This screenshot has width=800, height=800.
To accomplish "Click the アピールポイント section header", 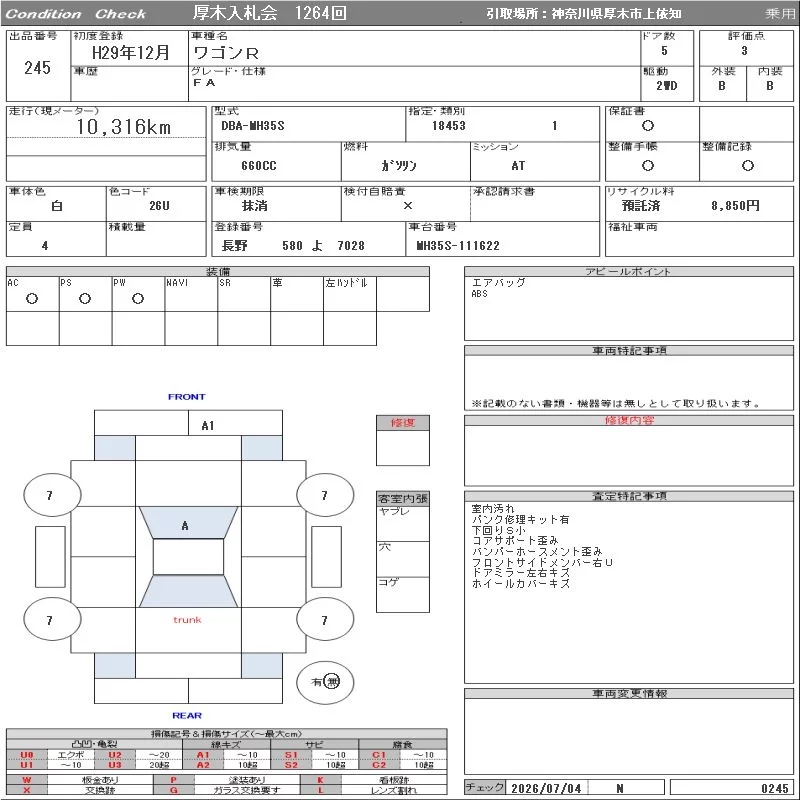I will coord(629,271).
